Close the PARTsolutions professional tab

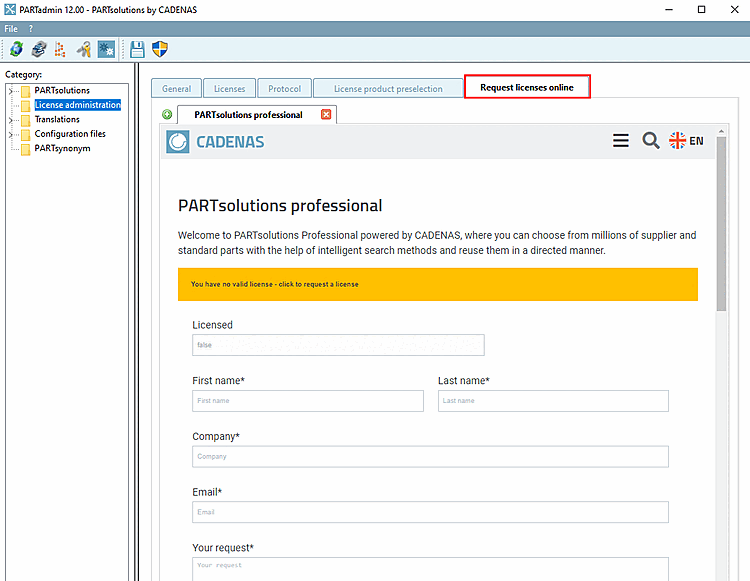326,115
